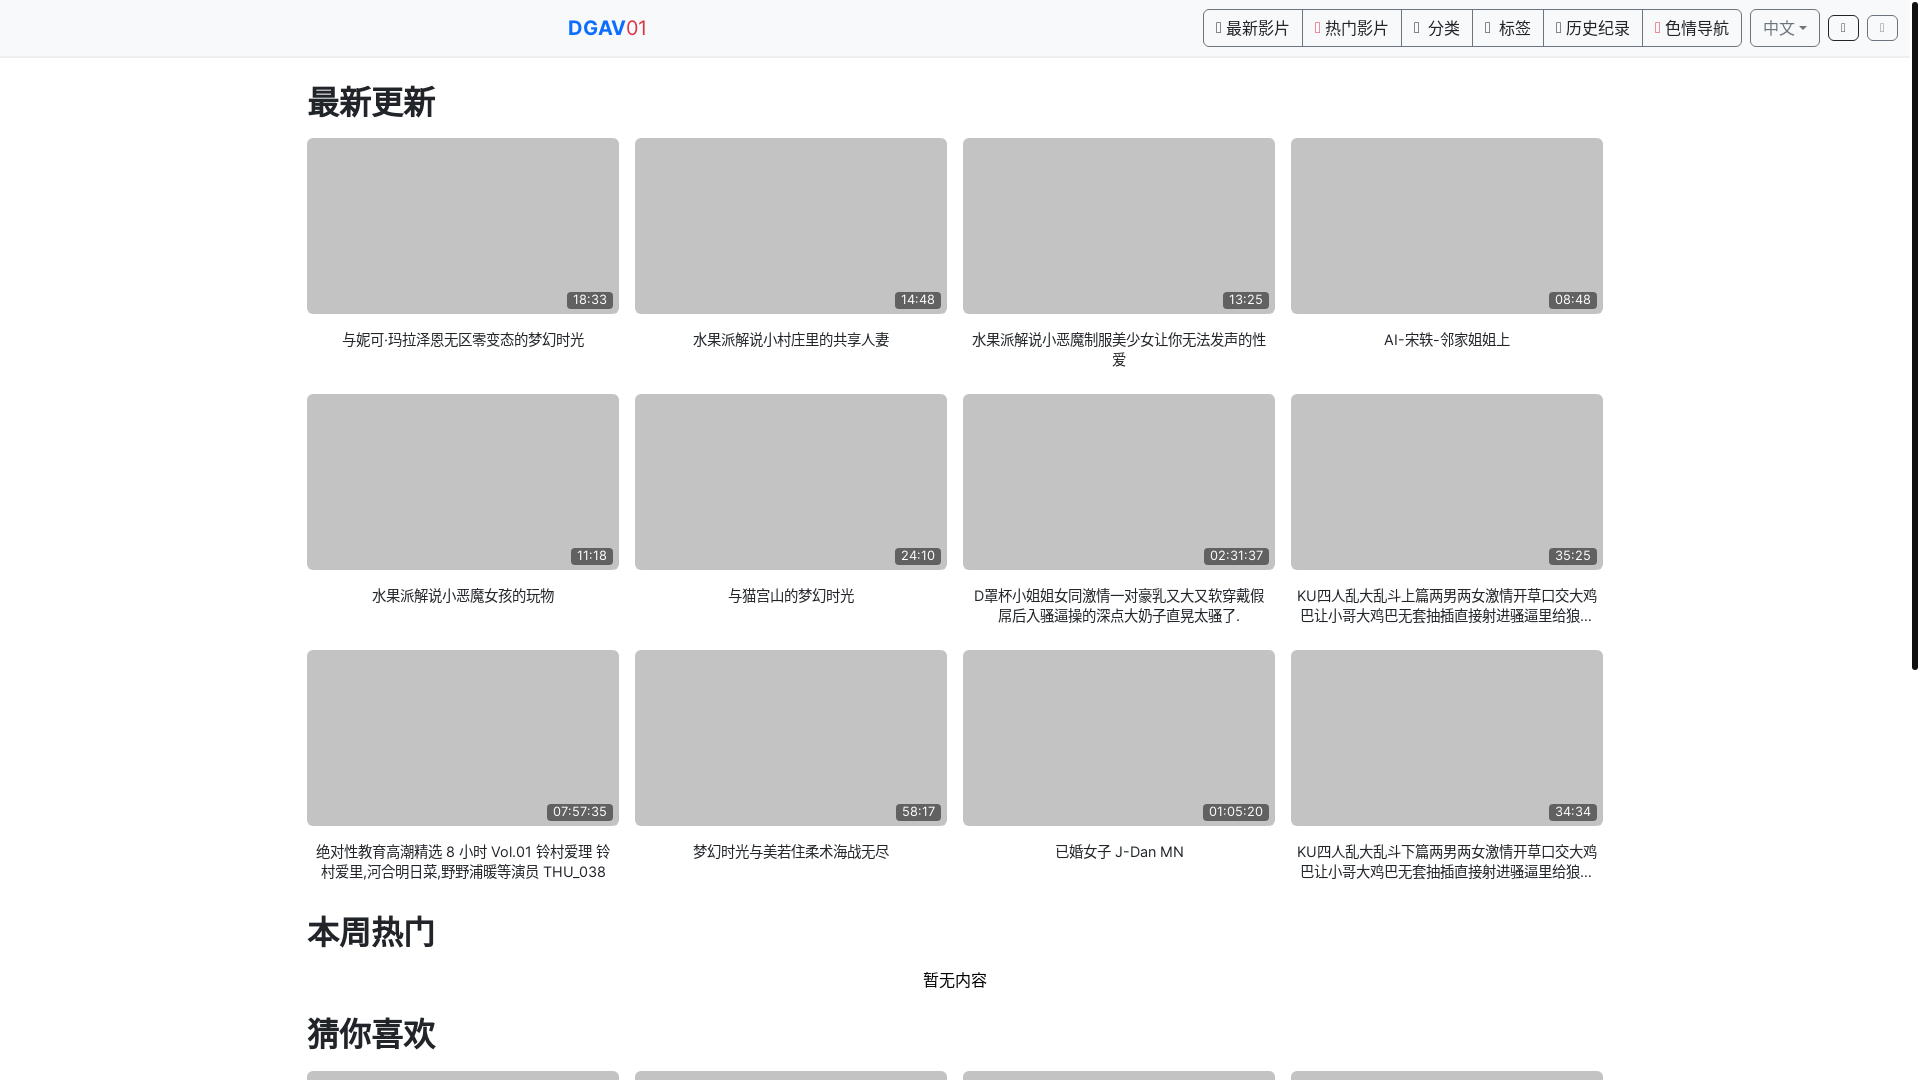The image size is (1920, 1080).
Task: View 历史纪录 from the nav bar
Action: point(1592,28)
